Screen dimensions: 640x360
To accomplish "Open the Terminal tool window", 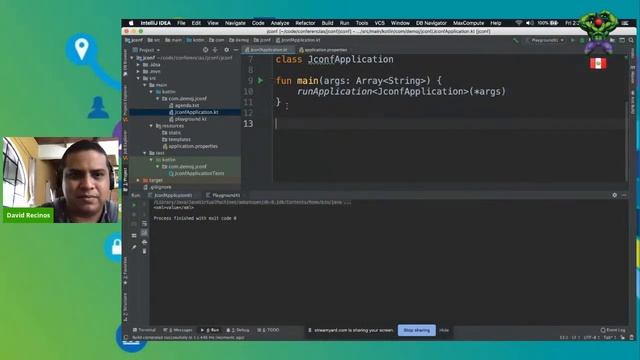I will pyautogui.click(x=144, y=330).
